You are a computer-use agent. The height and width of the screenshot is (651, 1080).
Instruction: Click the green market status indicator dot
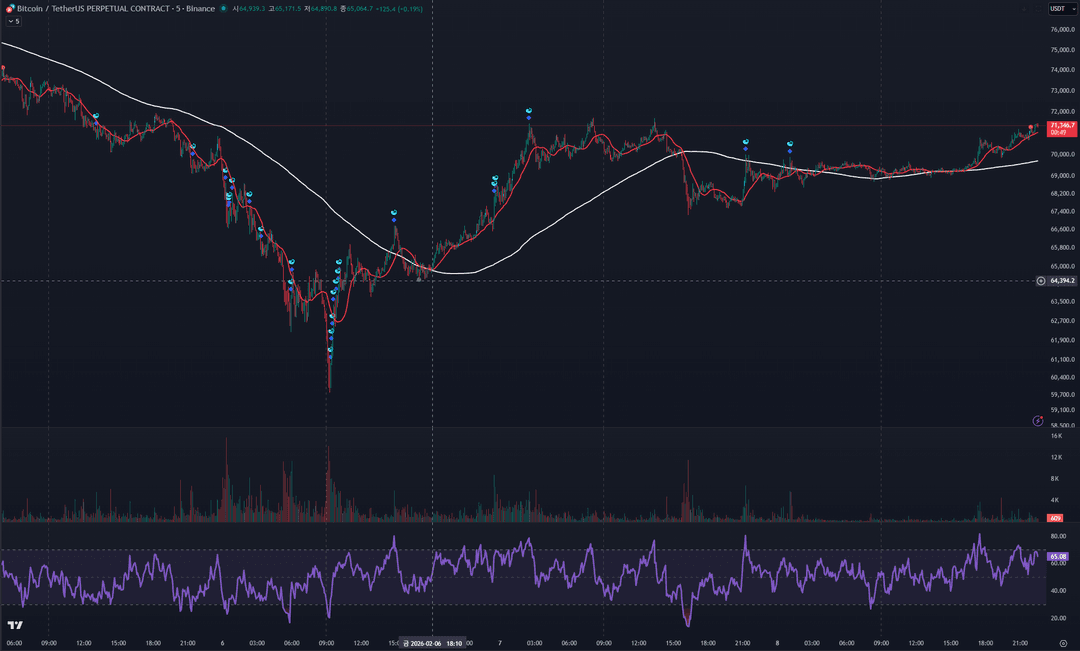[x=223, y=8]
